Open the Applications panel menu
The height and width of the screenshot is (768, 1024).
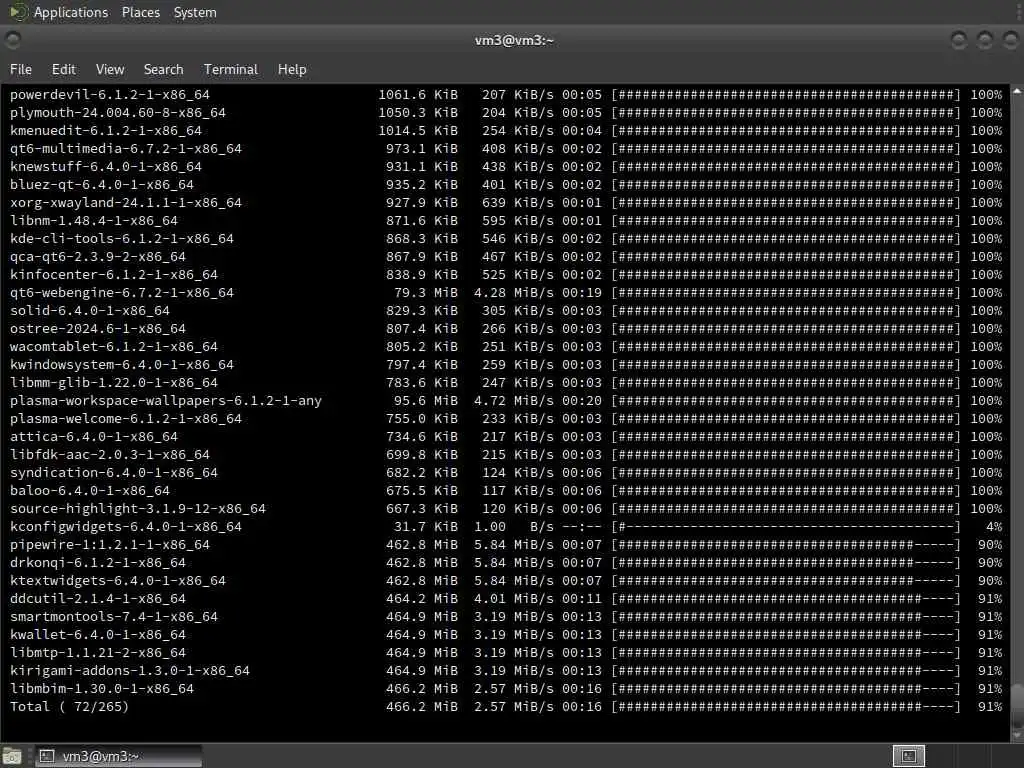(71, 12)
